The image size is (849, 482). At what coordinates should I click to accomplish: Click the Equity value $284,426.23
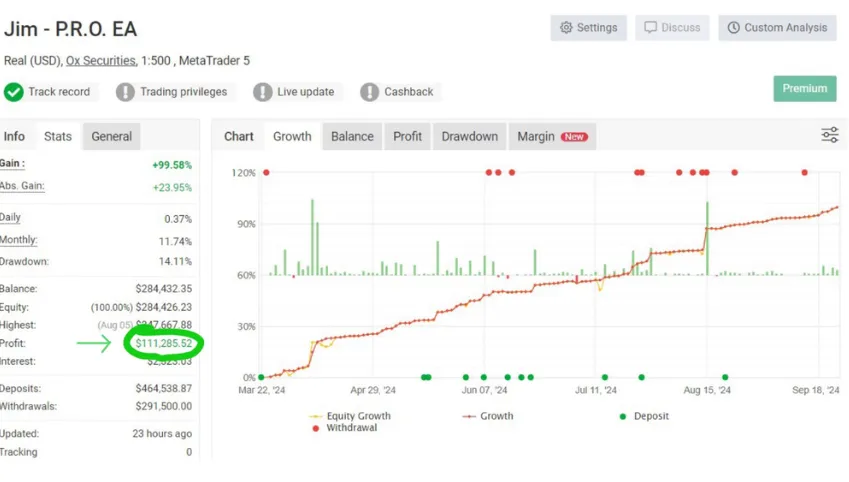[x=164, y=307]
